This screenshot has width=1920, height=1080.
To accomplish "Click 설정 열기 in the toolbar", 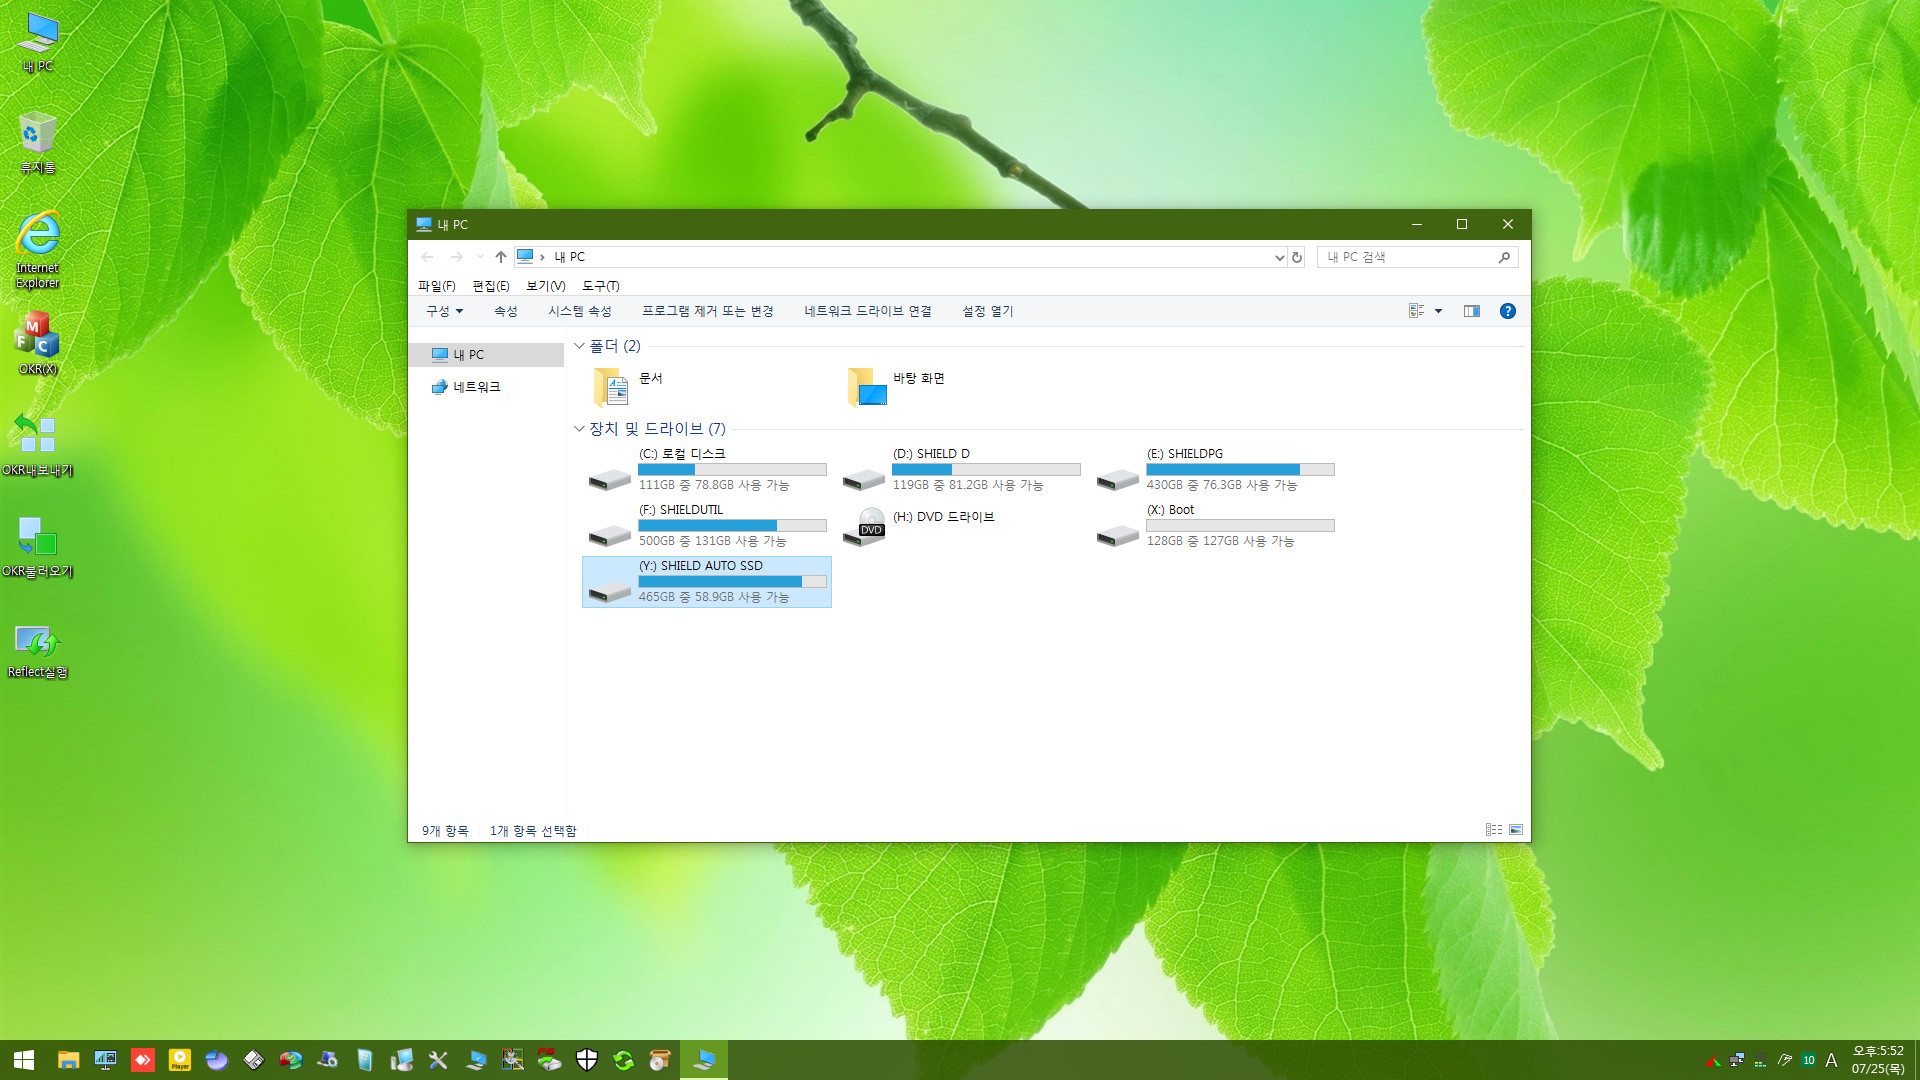I will [988, 311].
